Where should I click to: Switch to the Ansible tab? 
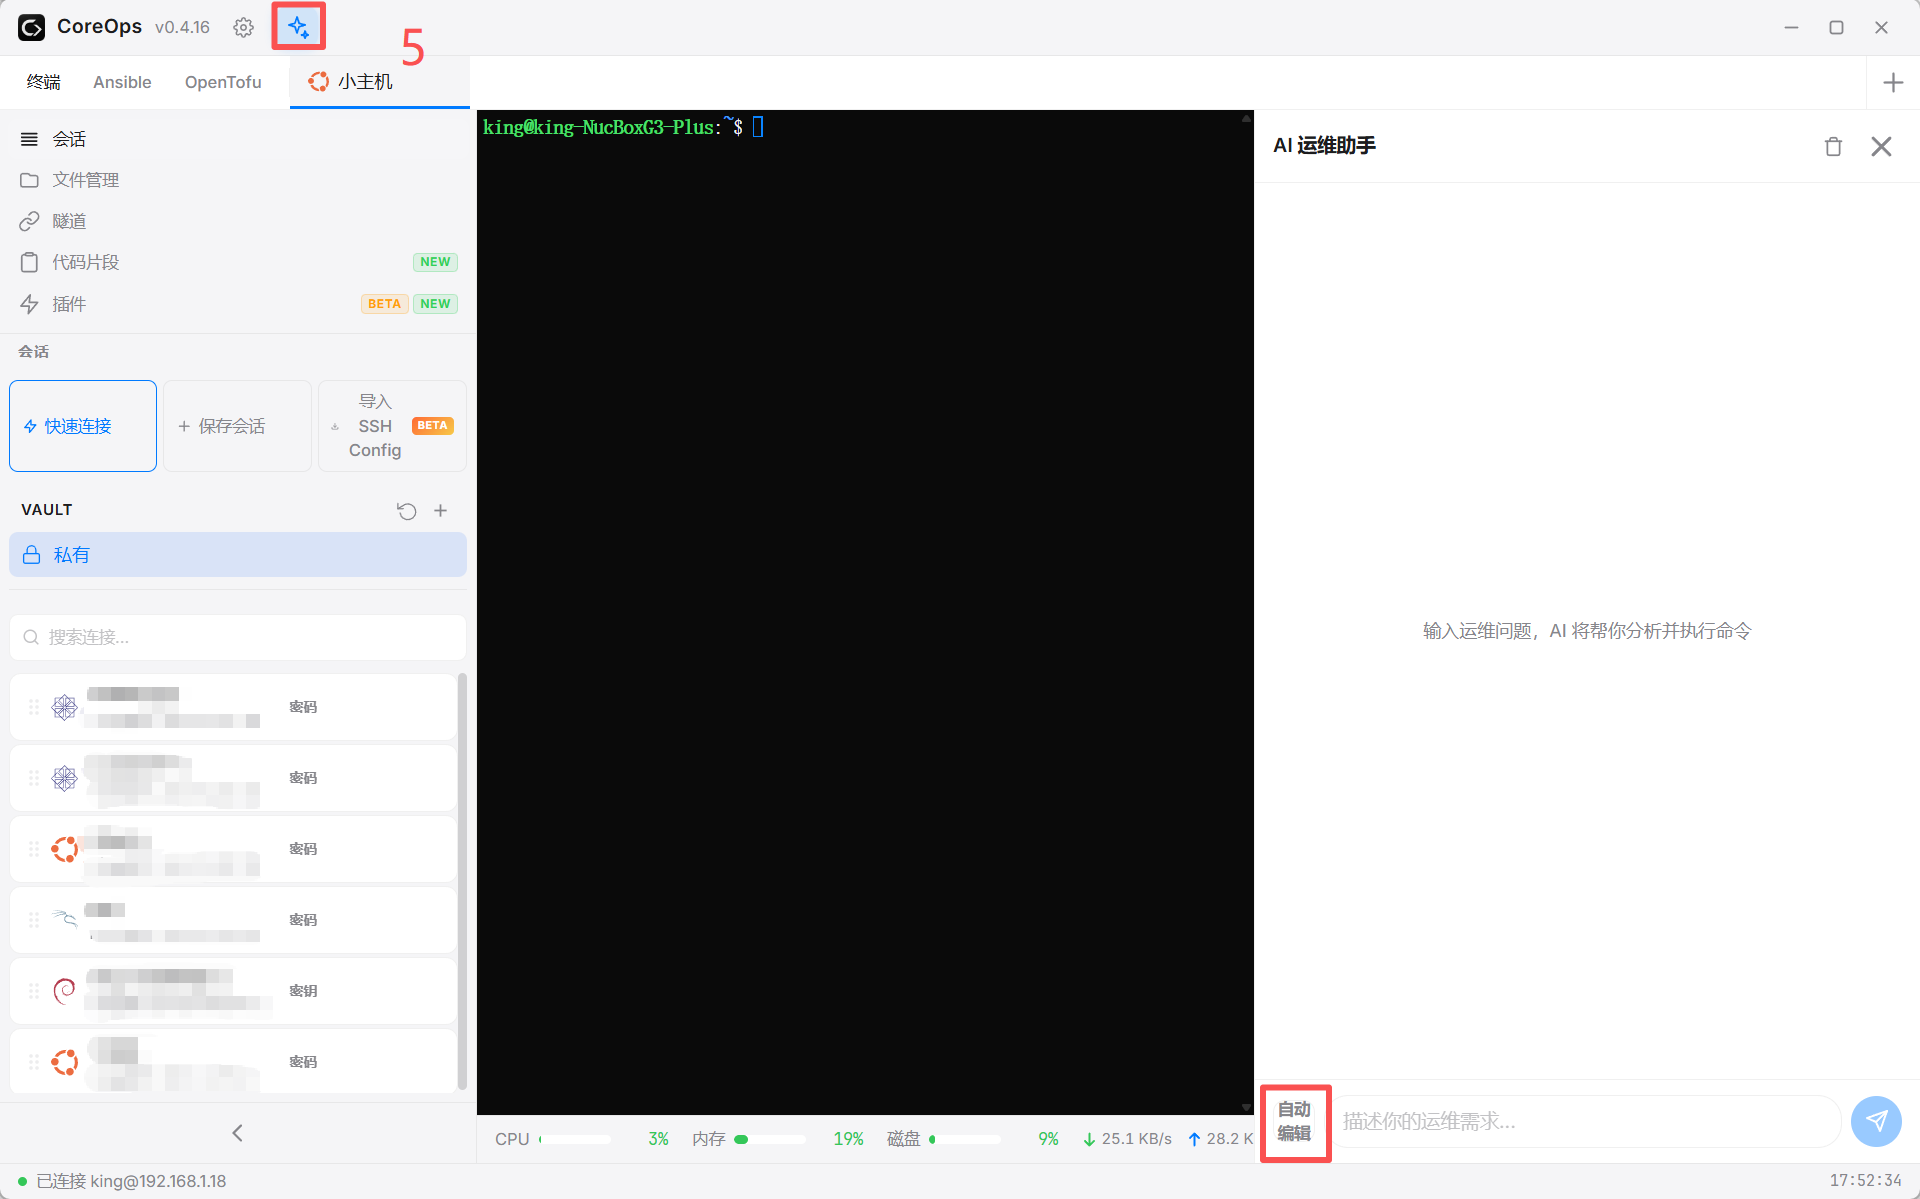click(x=122, y=82)
